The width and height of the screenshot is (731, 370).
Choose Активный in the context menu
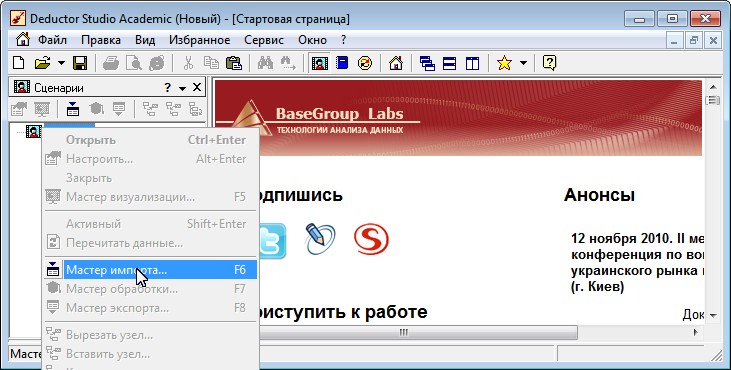point(151,224)
